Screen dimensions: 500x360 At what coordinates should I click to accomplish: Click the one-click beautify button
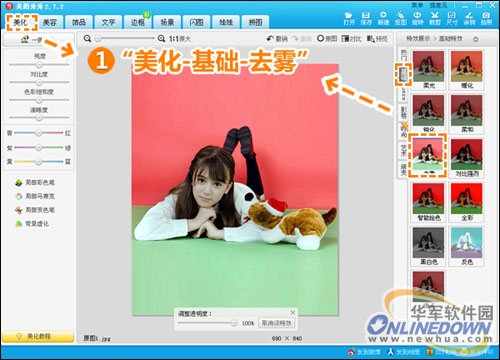pos(39,40)
